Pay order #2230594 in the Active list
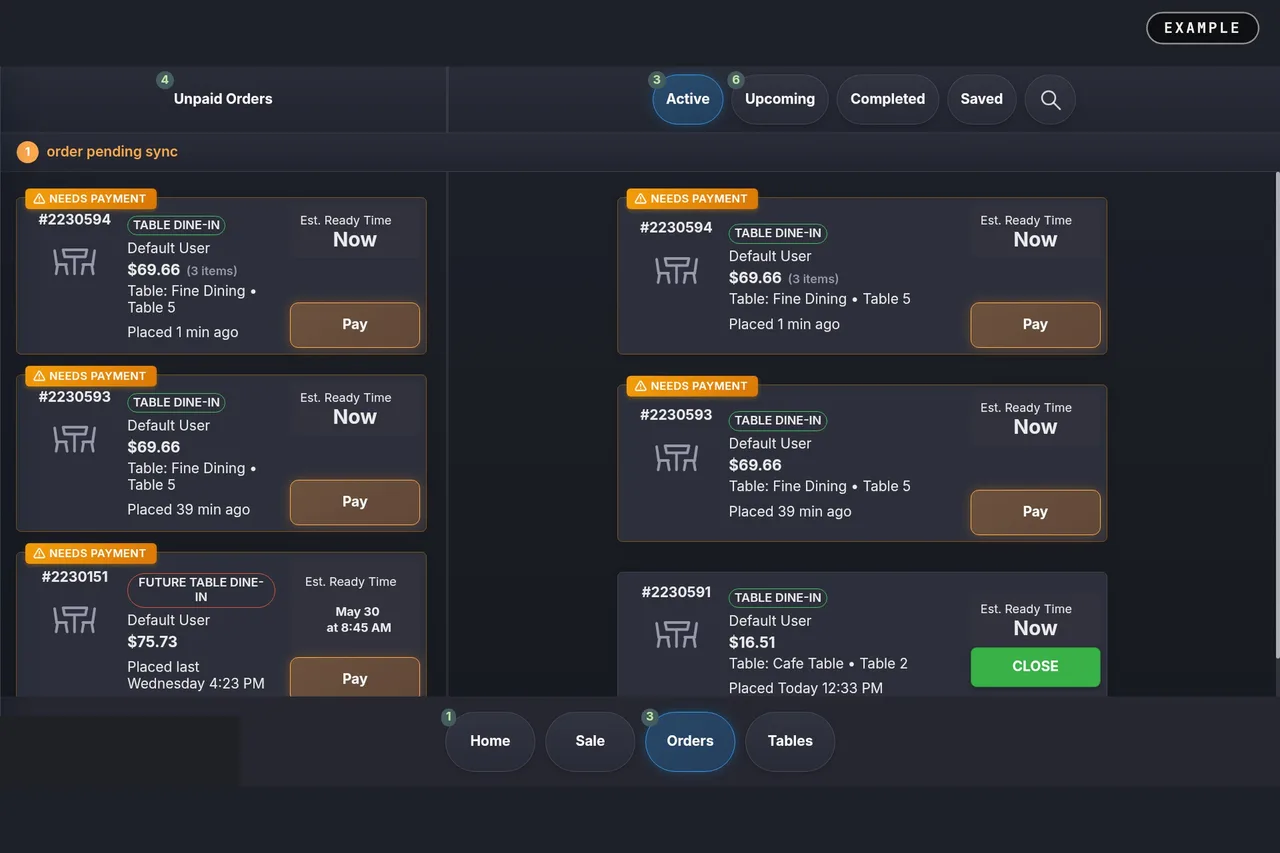This screenshot has height=853, width=1280. [1035, 325]
